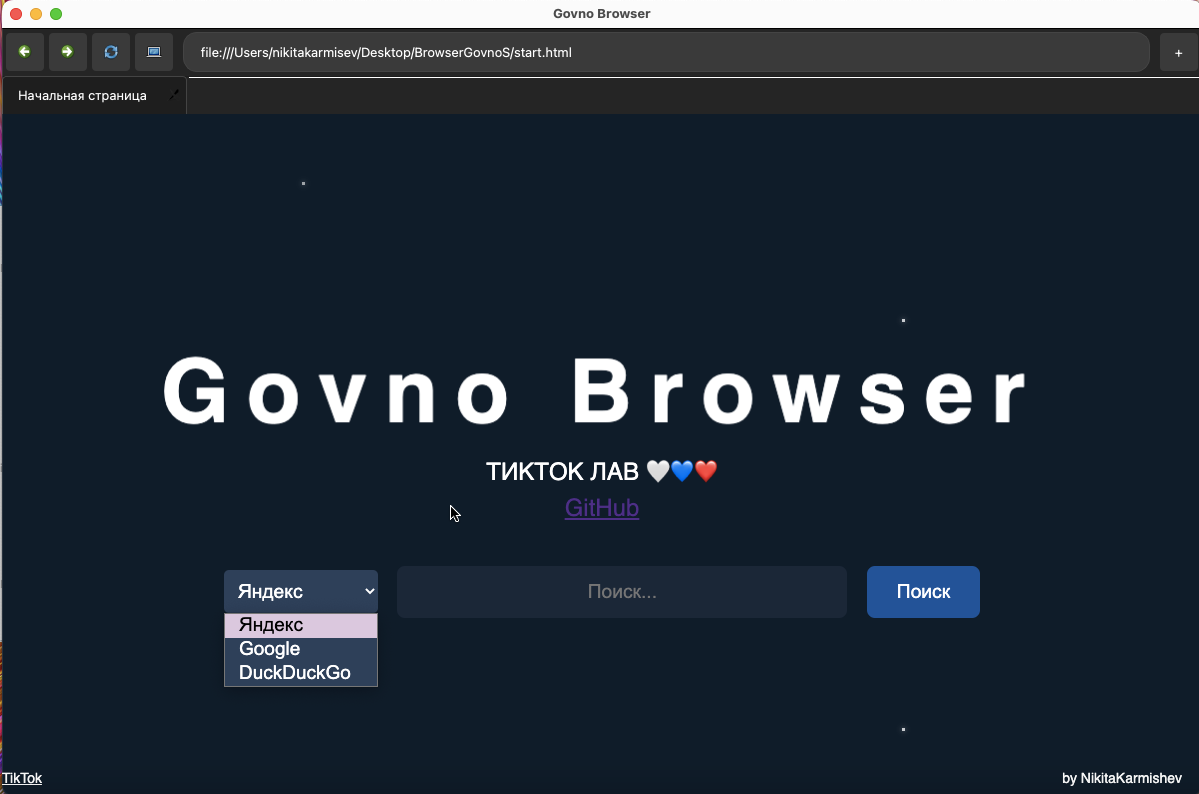Viewport: 1199px width, 794px height.
Task: Click the Govno Browser heading
Action: click(x=596, y=392)
